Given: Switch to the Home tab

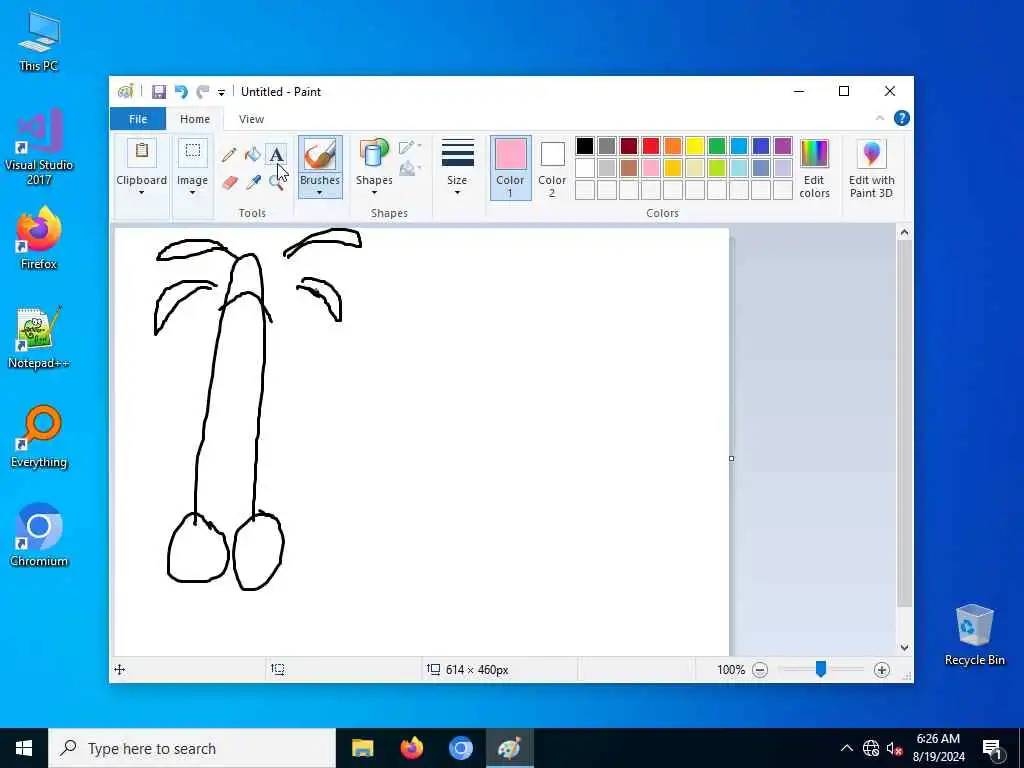Looking at the screenshot, I should [x=195, y=119].
